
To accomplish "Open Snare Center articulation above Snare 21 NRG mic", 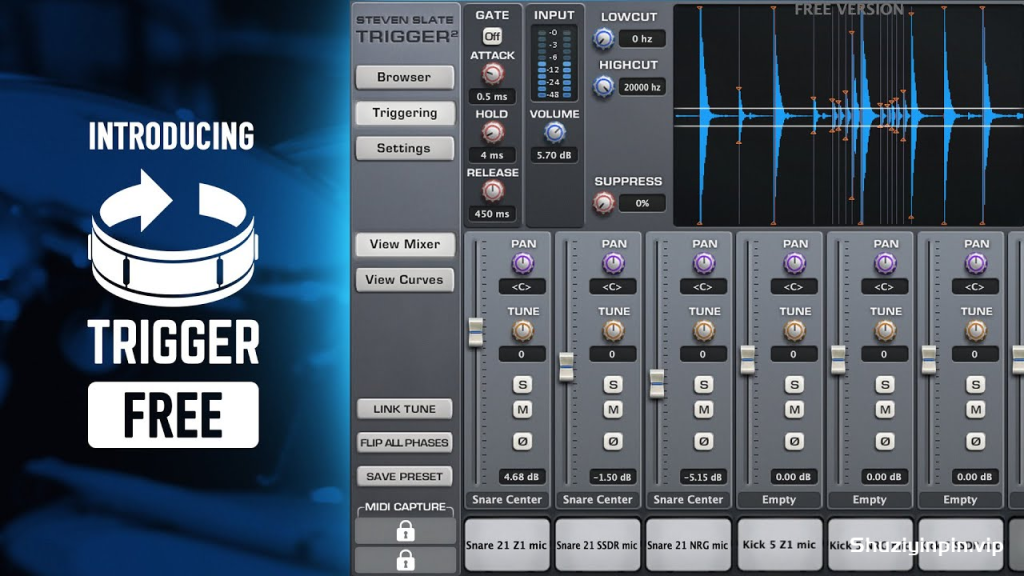I will coord(688,500).
